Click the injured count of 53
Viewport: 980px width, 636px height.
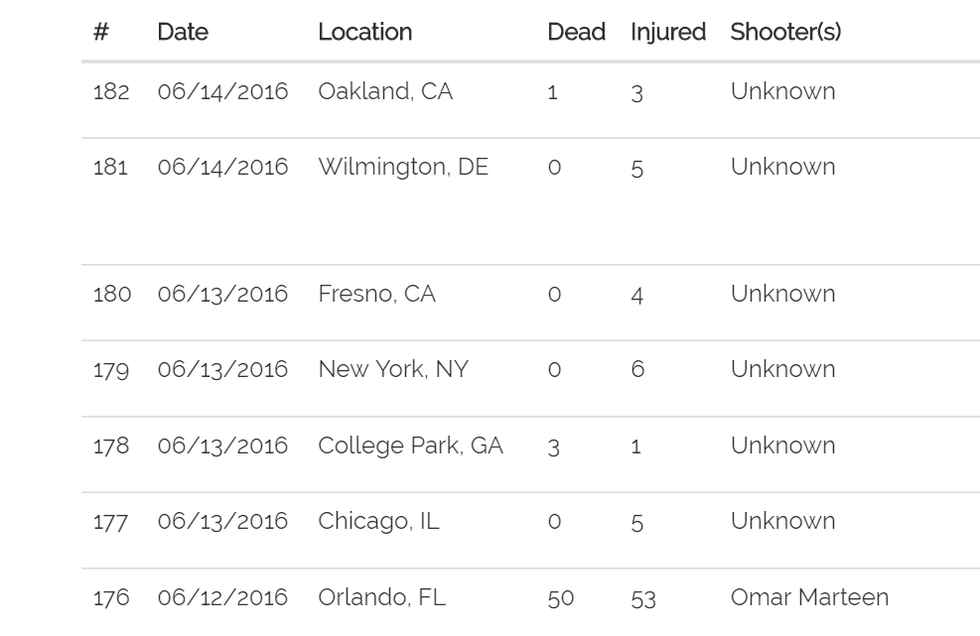643,598
